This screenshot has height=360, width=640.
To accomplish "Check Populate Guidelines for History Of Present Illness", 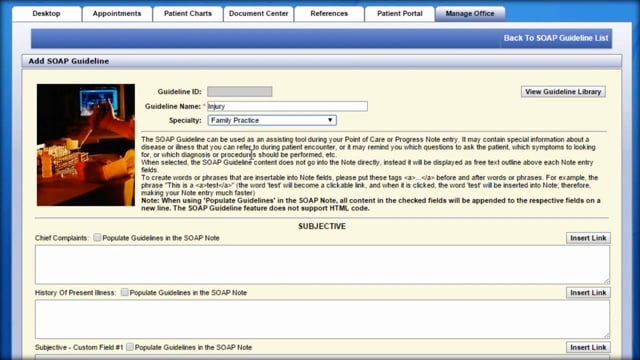I will tap(124, 292).
